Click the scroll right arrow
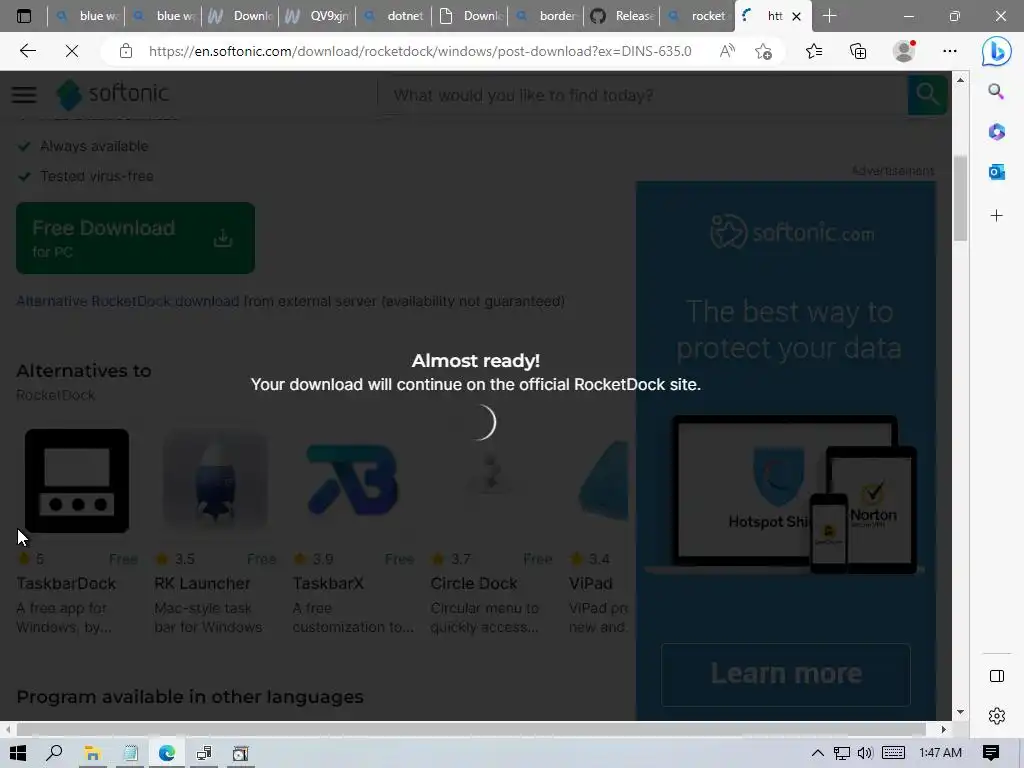 943,729
